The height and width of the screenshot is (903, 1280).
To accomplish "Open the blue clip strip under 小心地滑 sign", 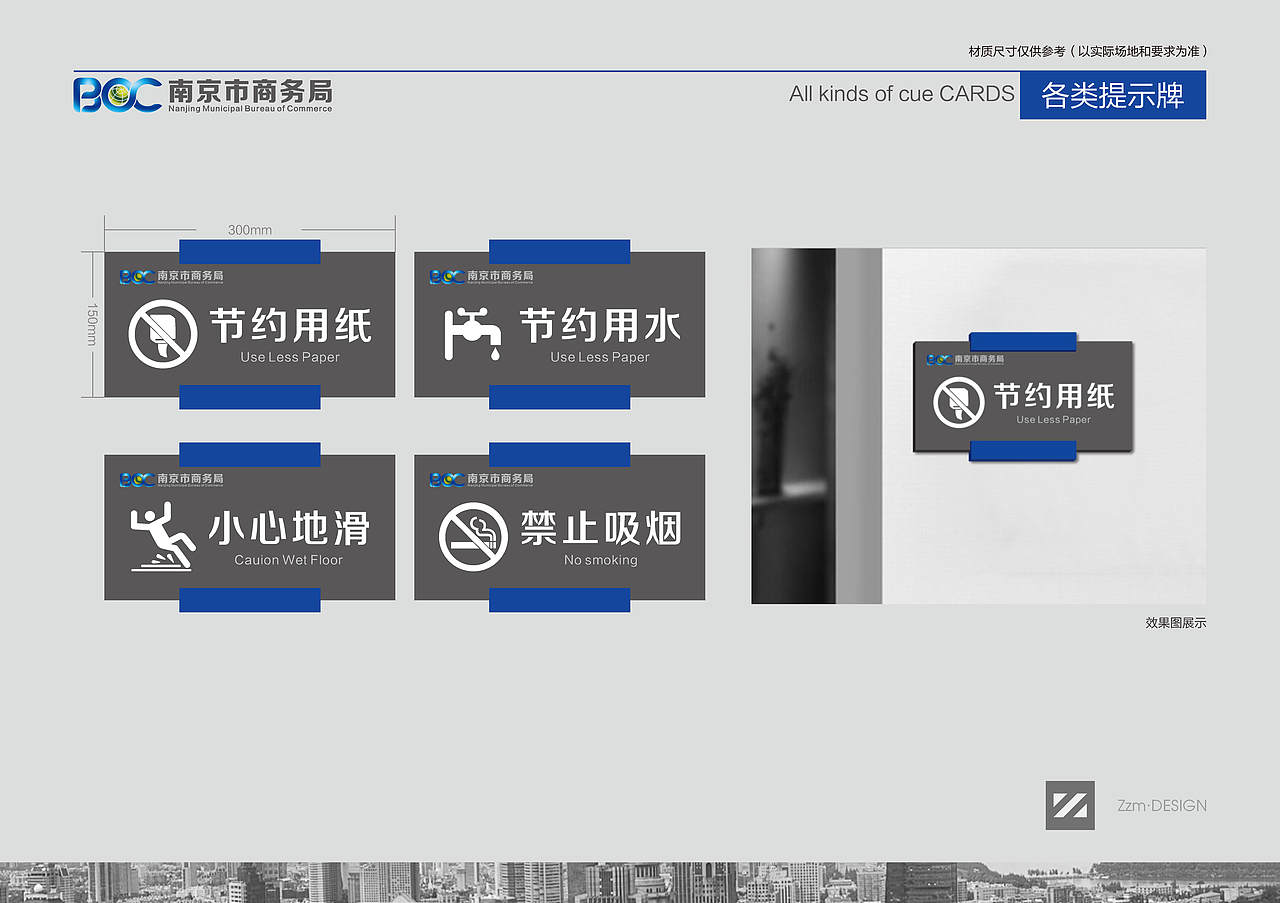I will 249,602.
